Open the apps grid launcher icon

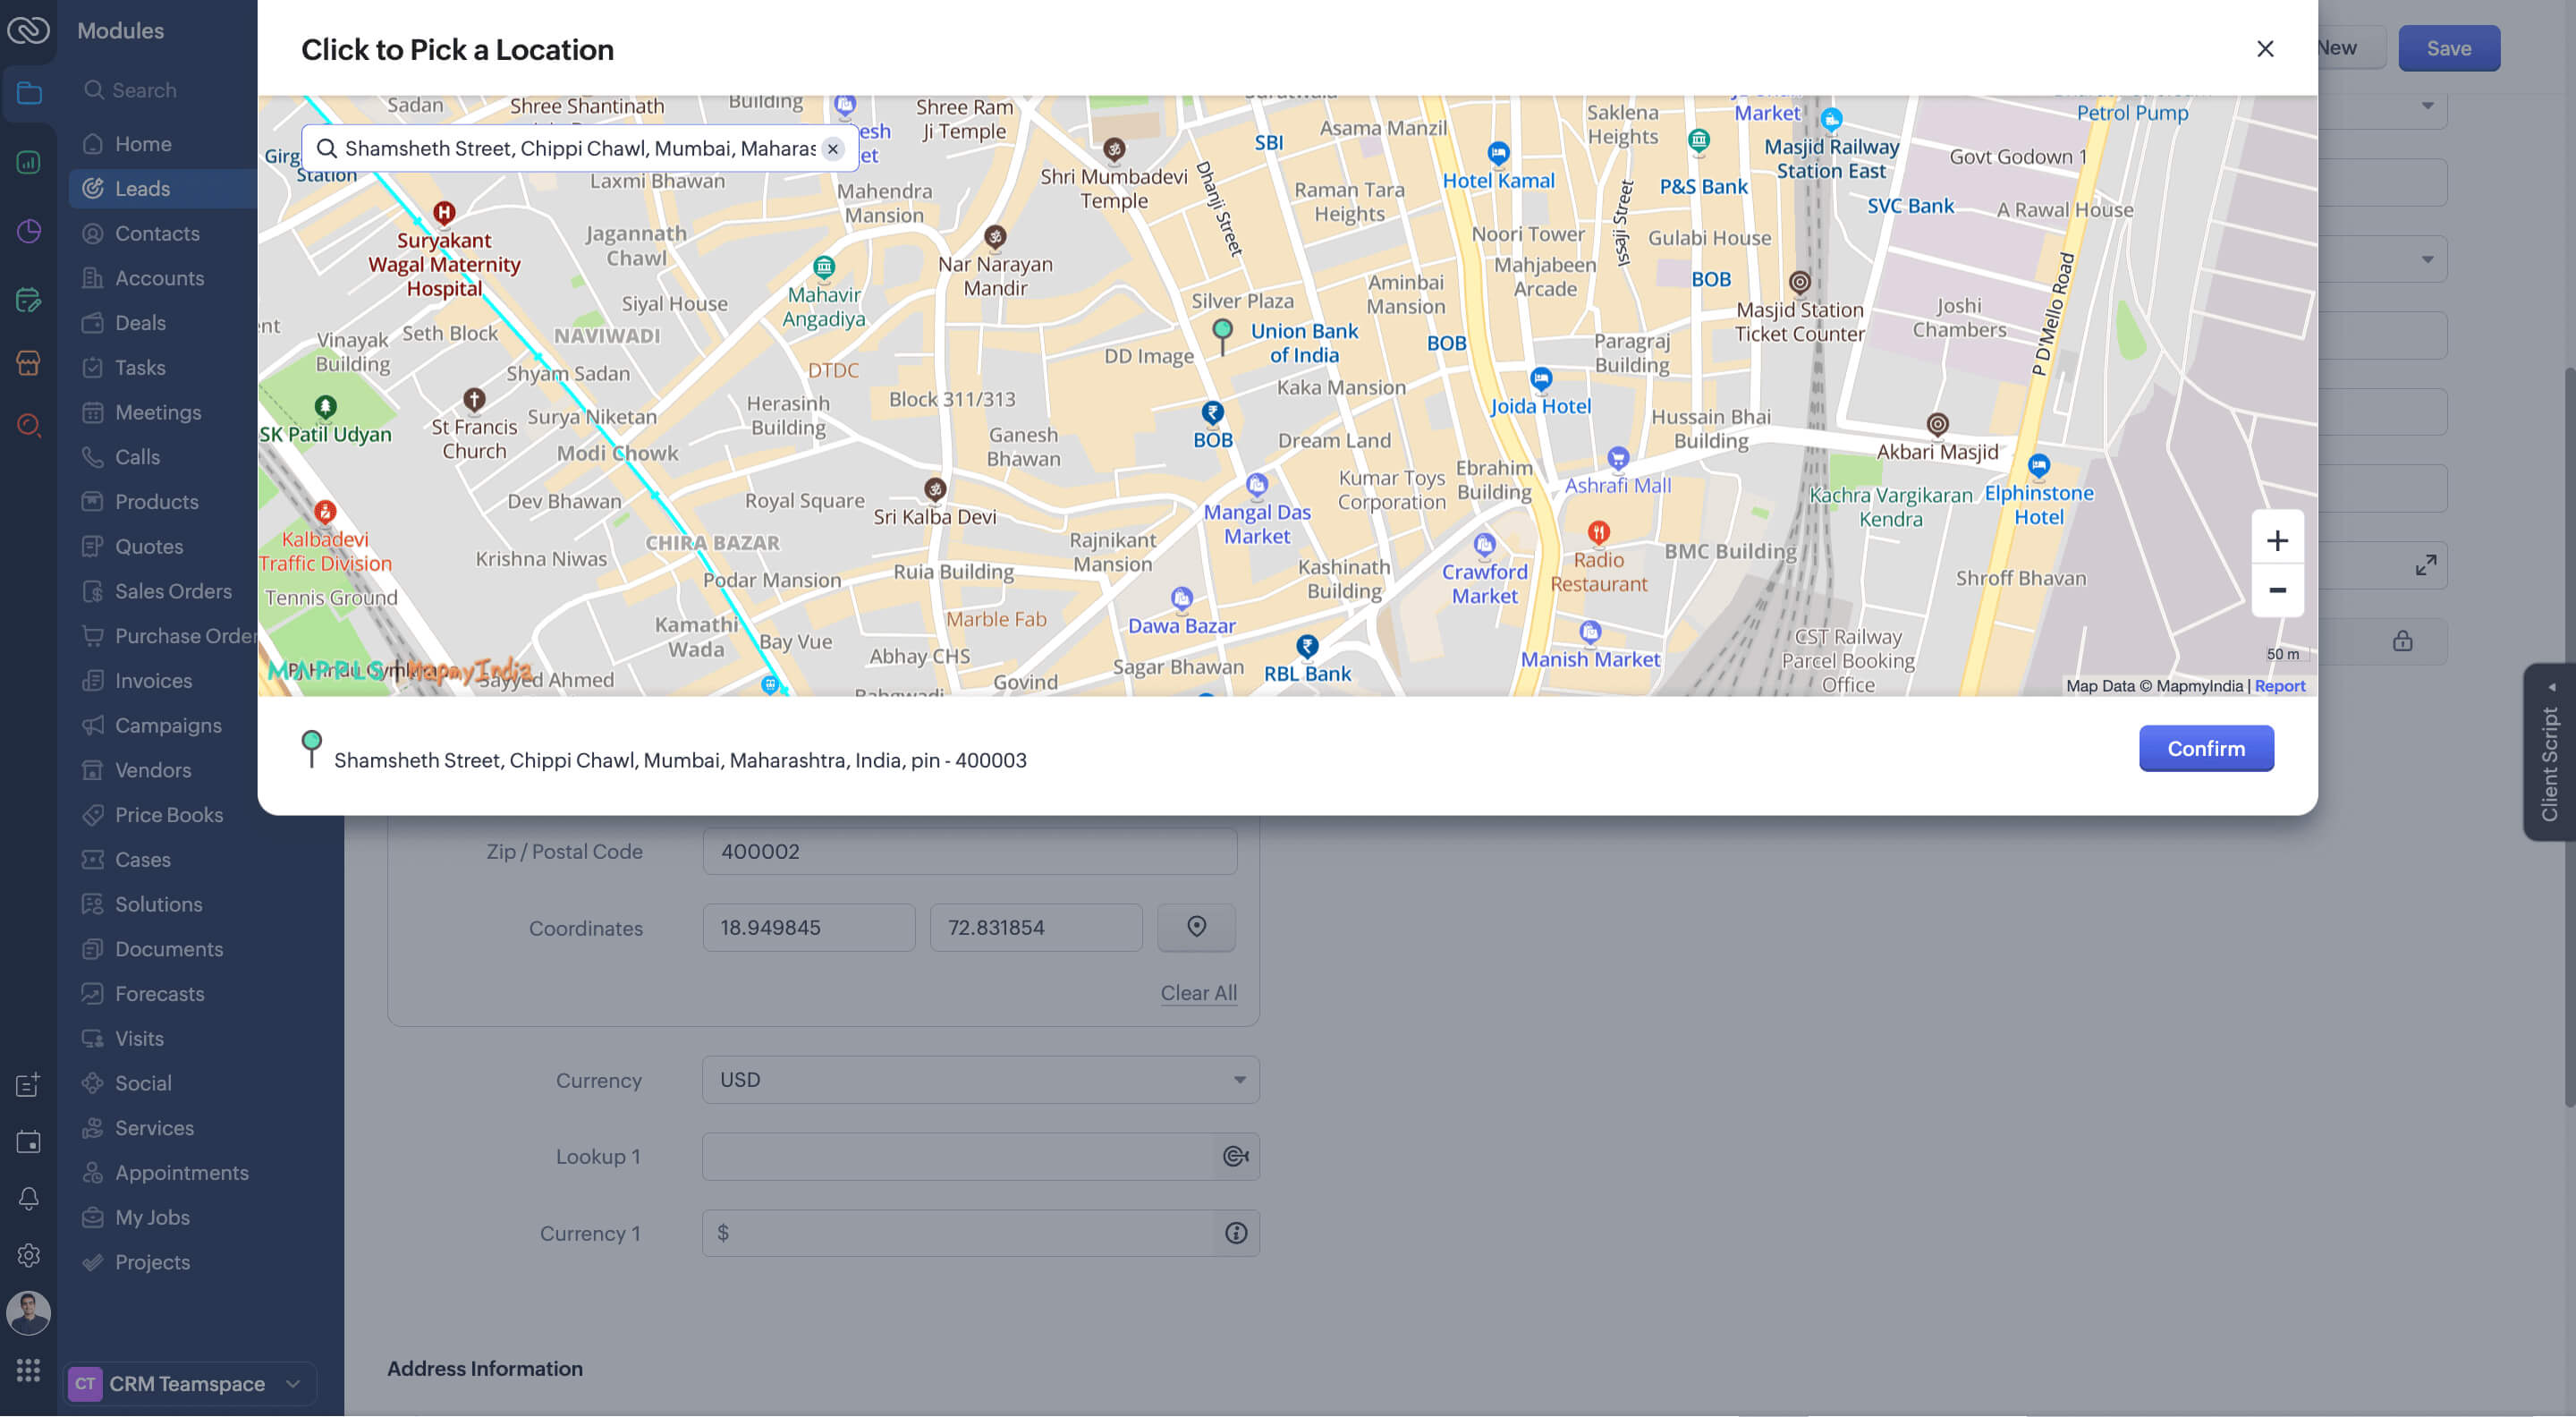28,1370
